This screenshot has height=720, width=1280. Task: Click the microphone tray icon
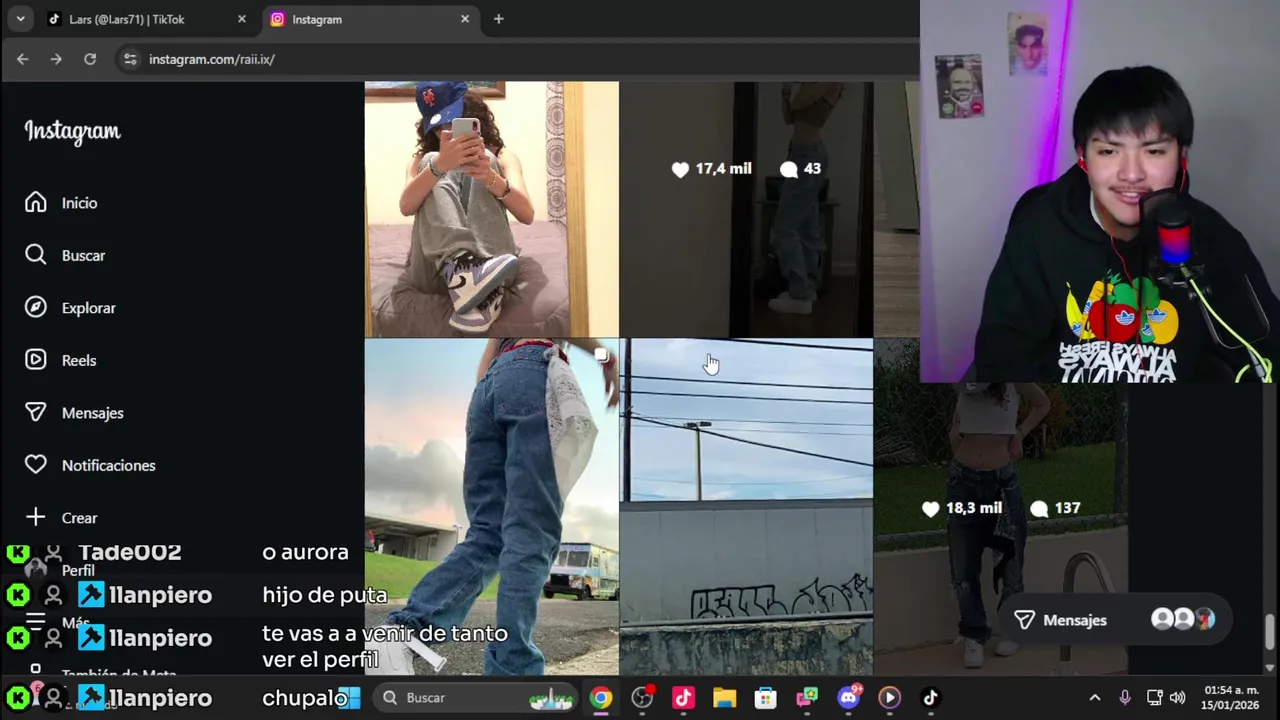[1125, 698]
